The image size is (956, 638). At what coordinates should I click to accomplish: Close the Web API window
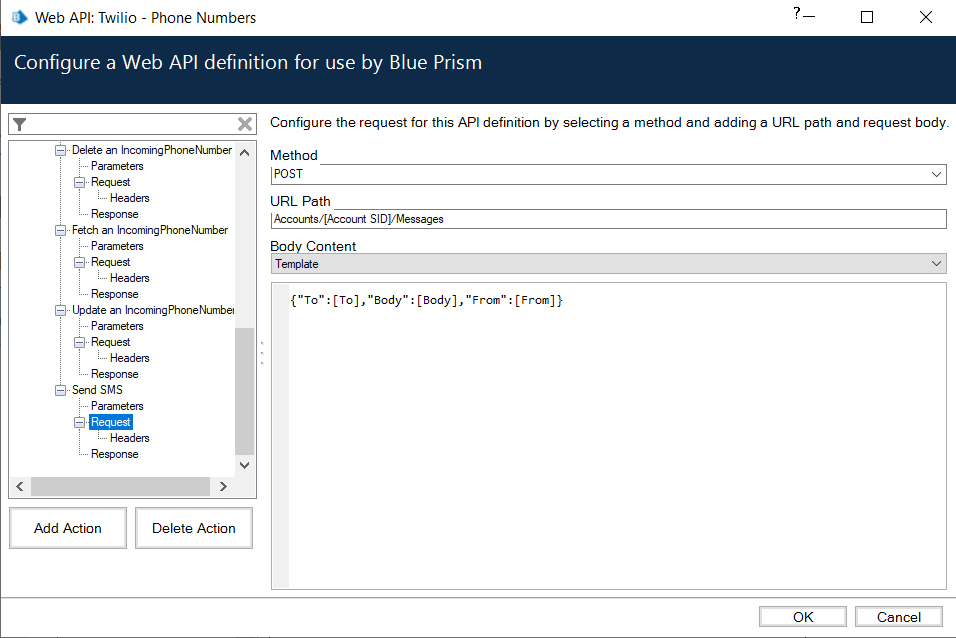(926, 17)
